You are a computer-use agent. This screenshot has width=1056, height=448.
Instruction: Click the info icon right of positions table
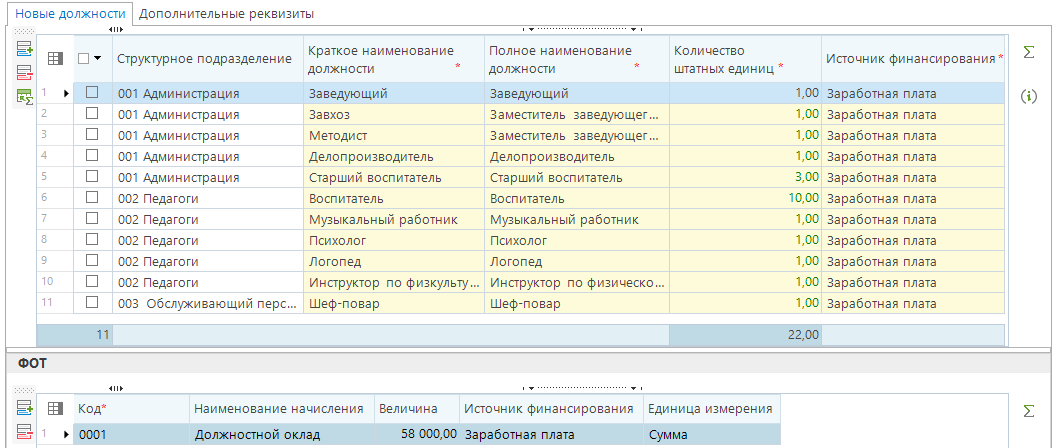[1028, 97]
